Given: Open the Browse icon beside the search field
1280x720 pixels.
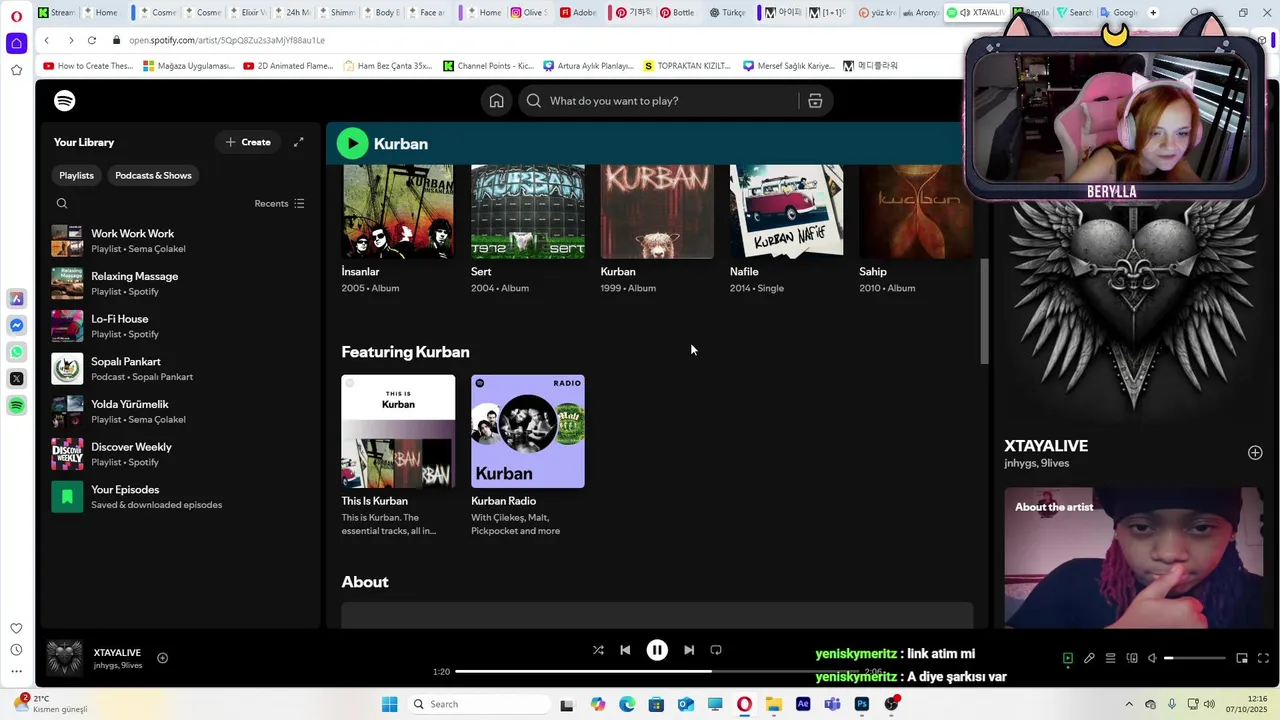Looking at the screenshot, I should pyautogui.click(x=815, y=101).
